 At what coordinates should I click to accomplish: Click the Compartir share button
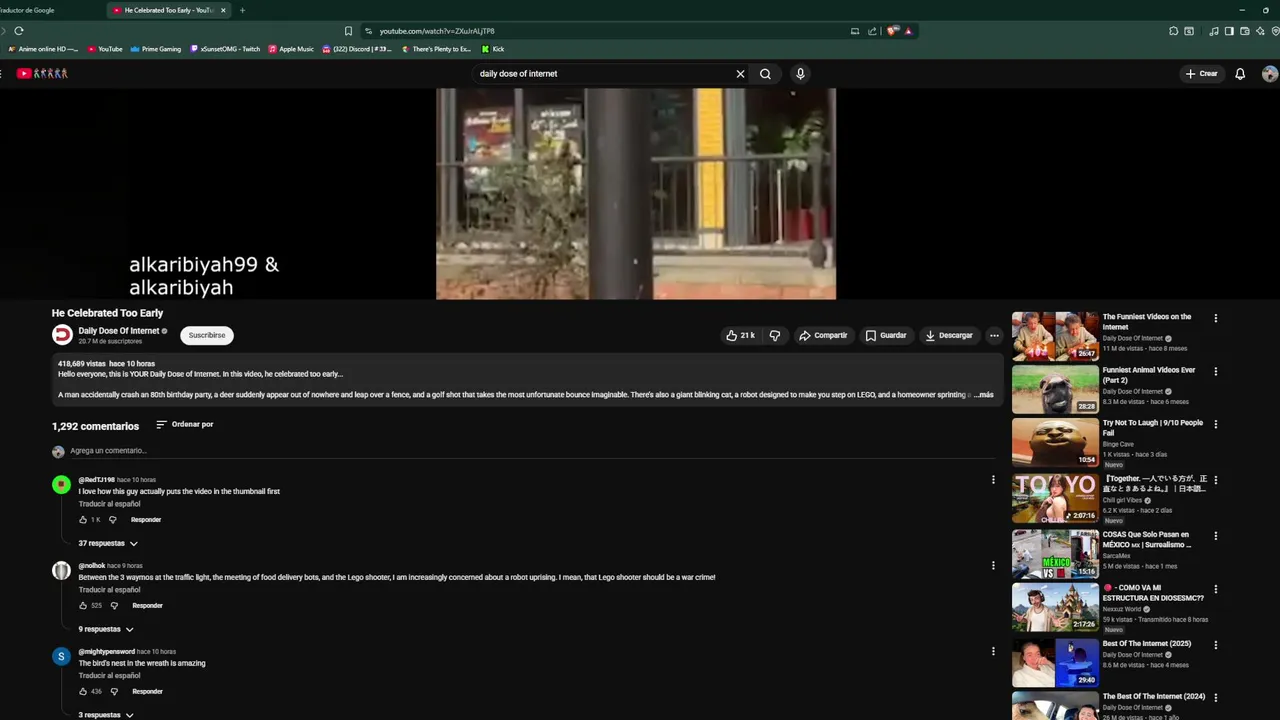coord(823,336)
